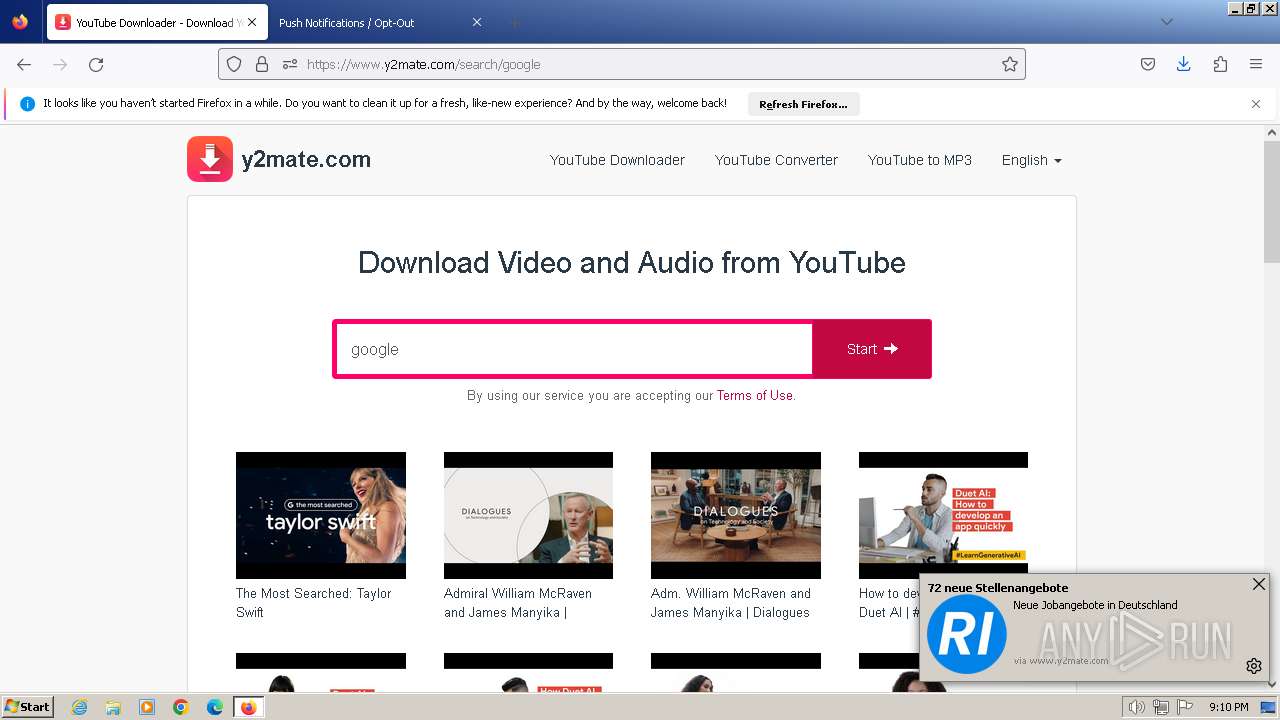
Task: Click the Start search button
Action: point(872,349)
